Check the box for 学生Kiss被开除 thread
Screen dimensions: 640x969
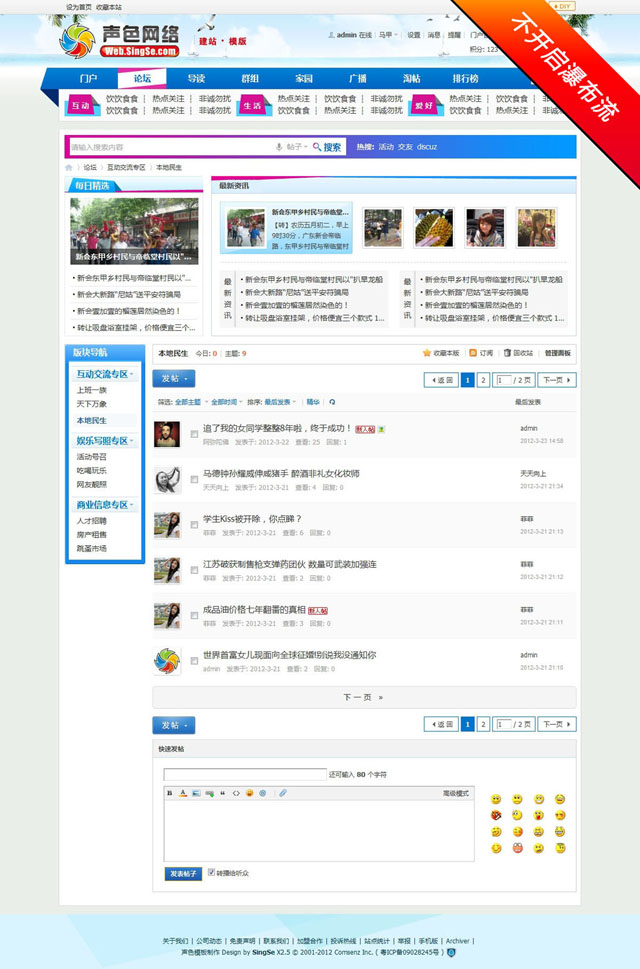(194, 525)
